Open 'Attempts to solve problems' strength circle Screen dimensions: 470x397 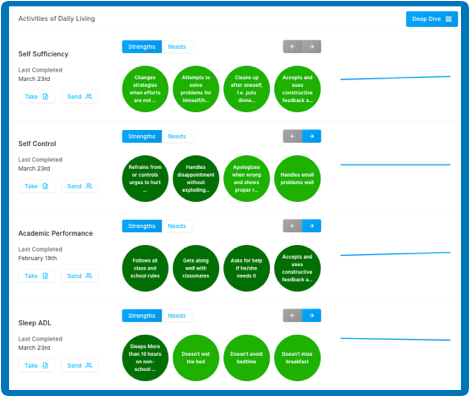196,89
